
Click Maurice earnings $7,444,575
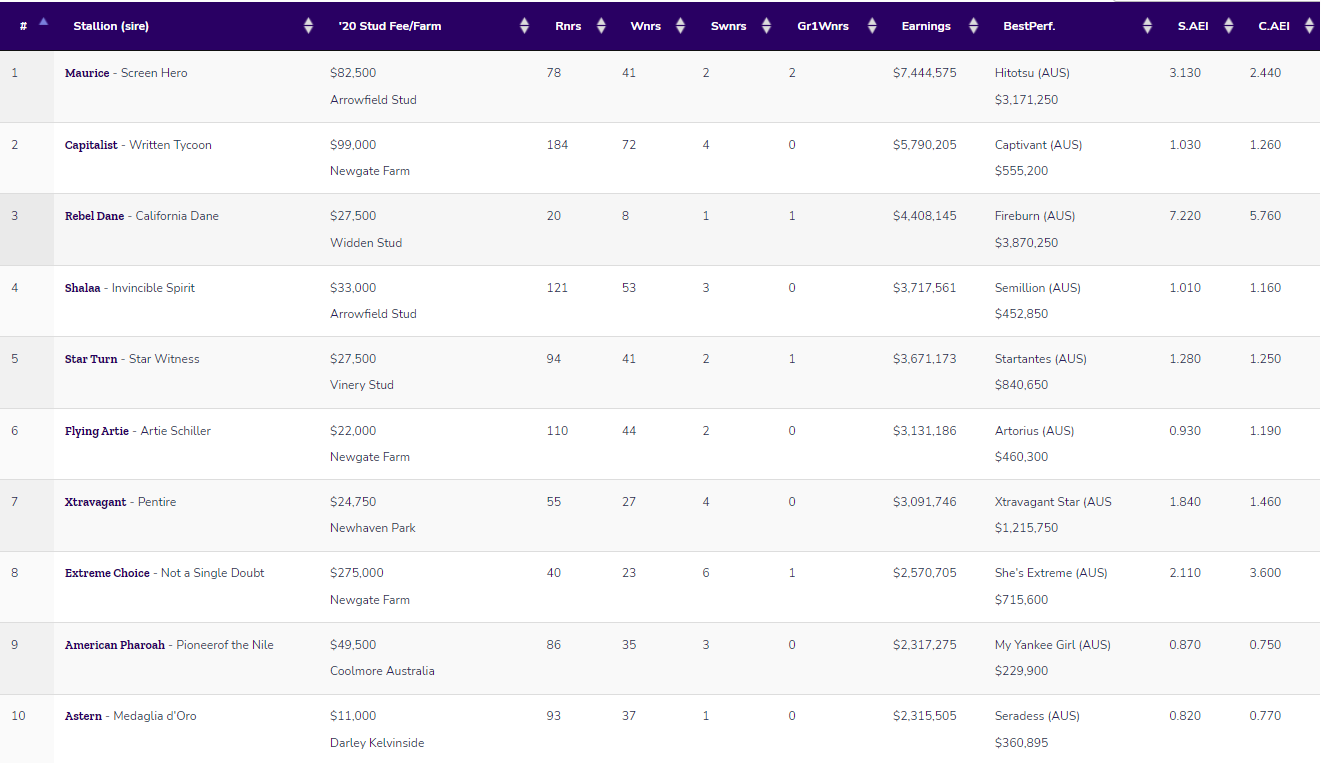[925, 73]
